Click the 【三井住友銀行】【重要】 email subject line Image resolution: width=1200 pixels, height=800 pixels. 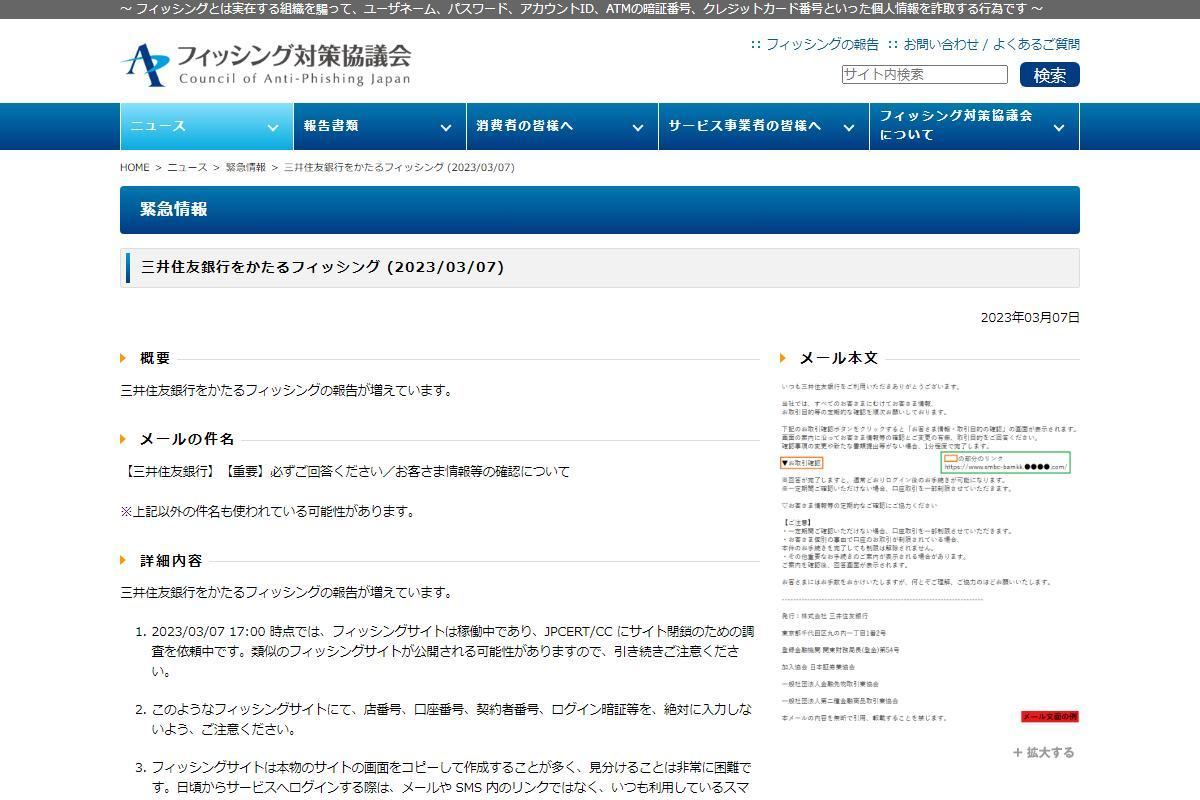click(345, 471)
